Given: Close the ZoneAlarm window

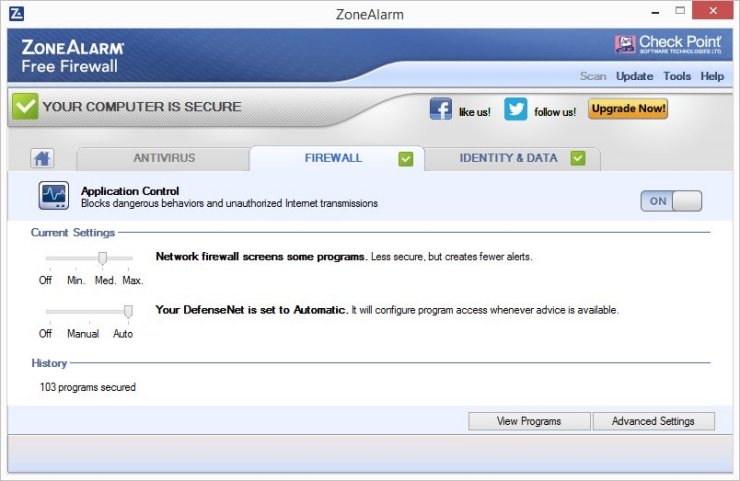Looking at the screenshot, I should [713, 10].
